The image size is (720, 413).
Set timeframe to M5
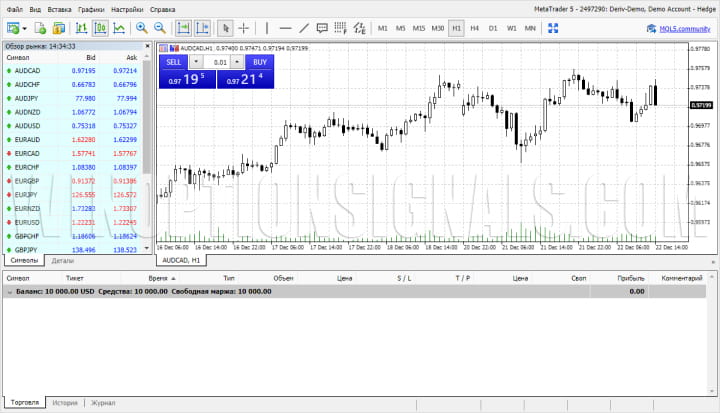[401, 28]
